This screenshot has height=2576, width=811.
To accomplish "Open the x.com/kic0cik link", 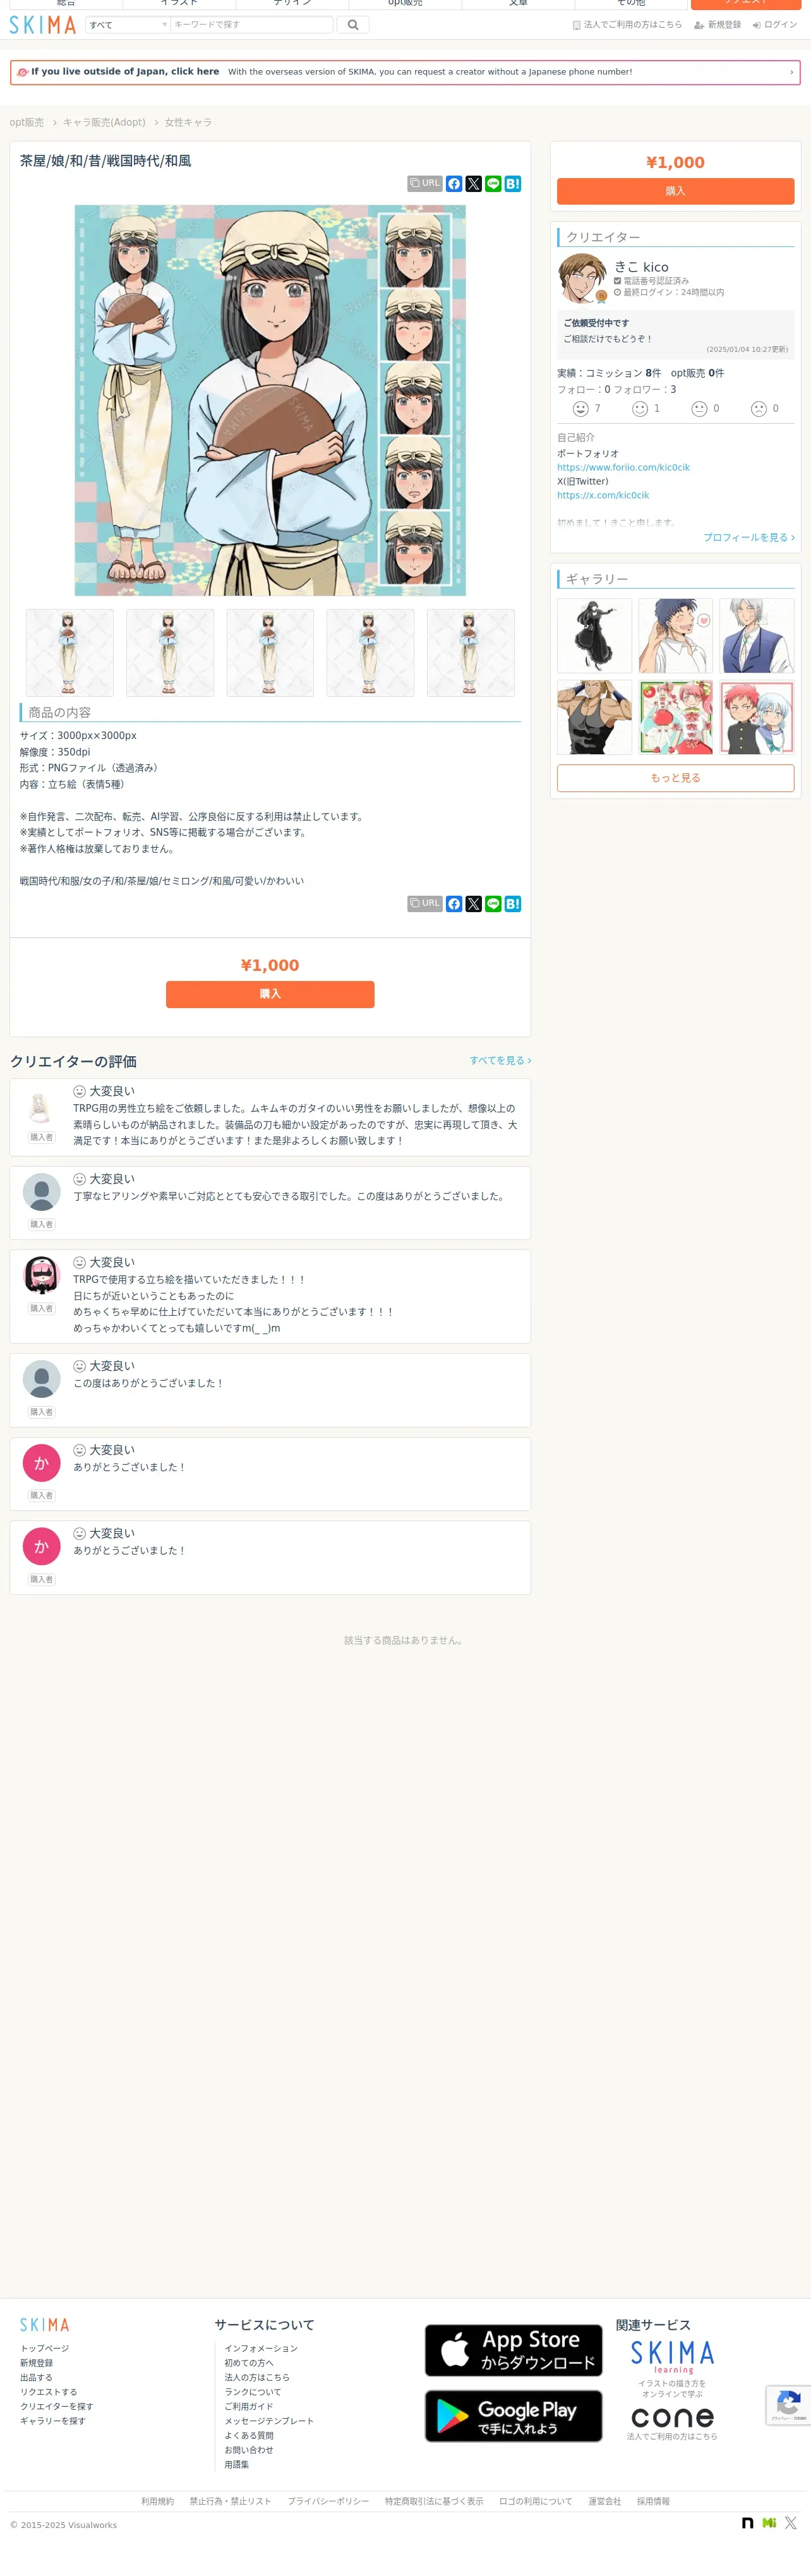I will click(x=603, y=496).
